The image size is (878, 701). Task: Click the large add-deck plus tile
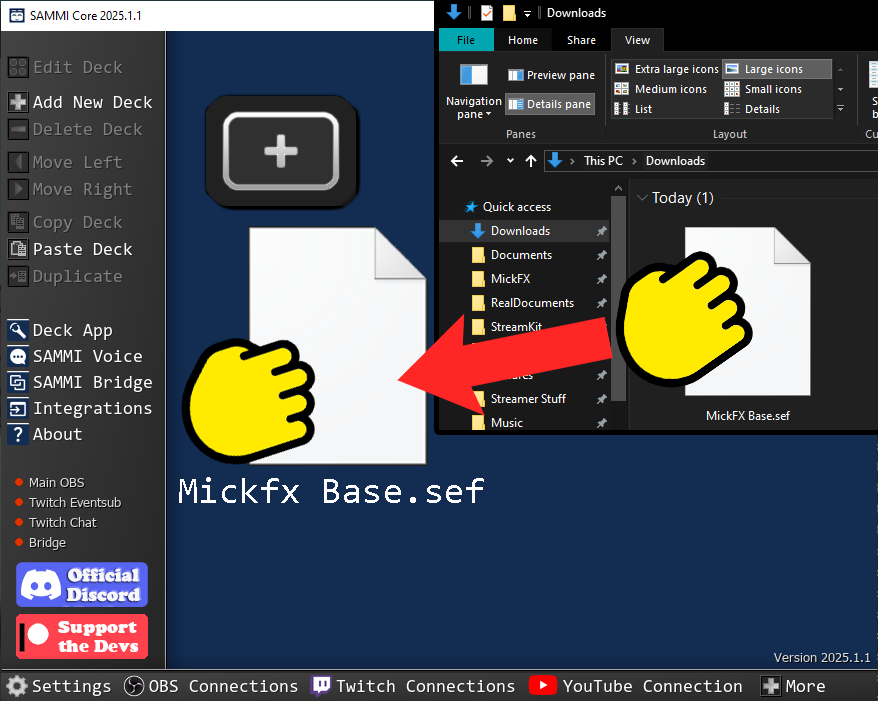click(x=281, y=151)
